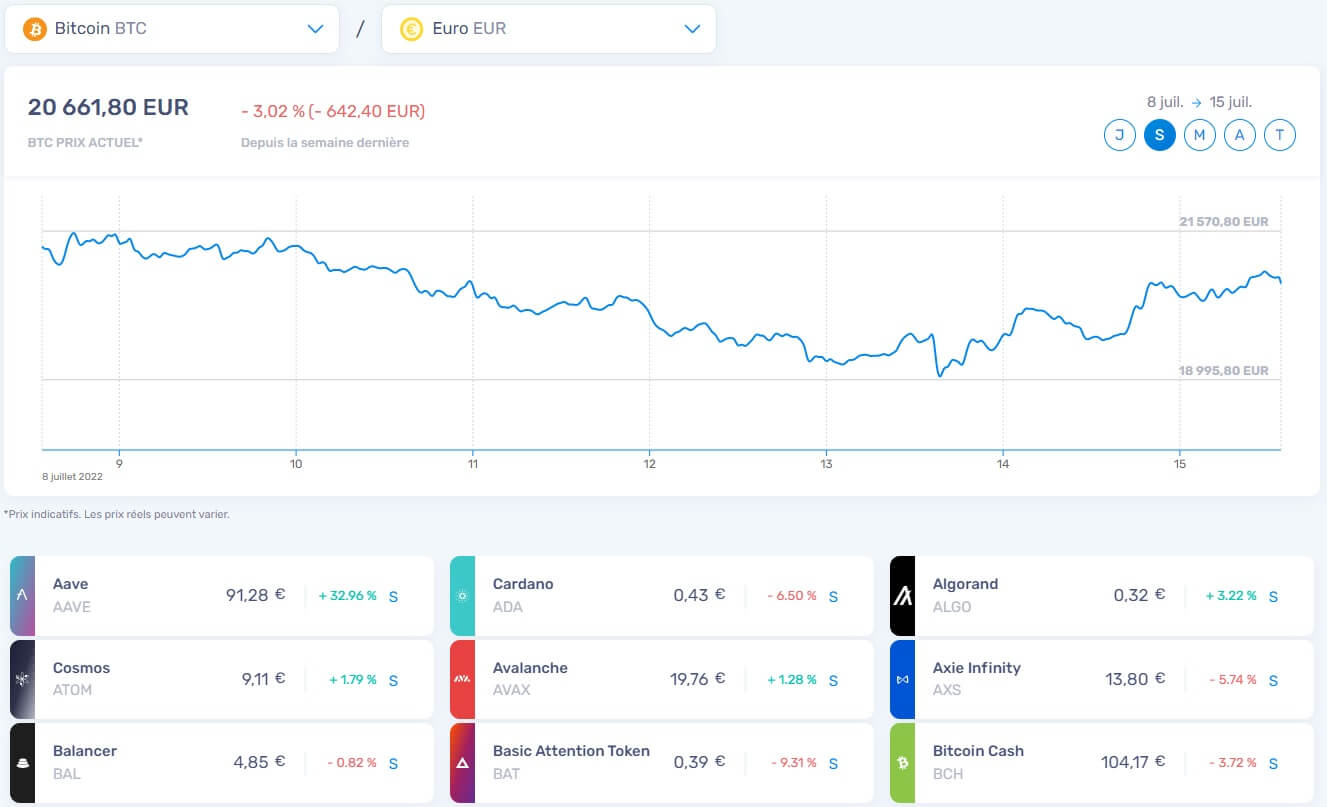This screenshot has width=1327, height=807.
Task: Open the Cardano coin name link
Action: coord(523,584)
